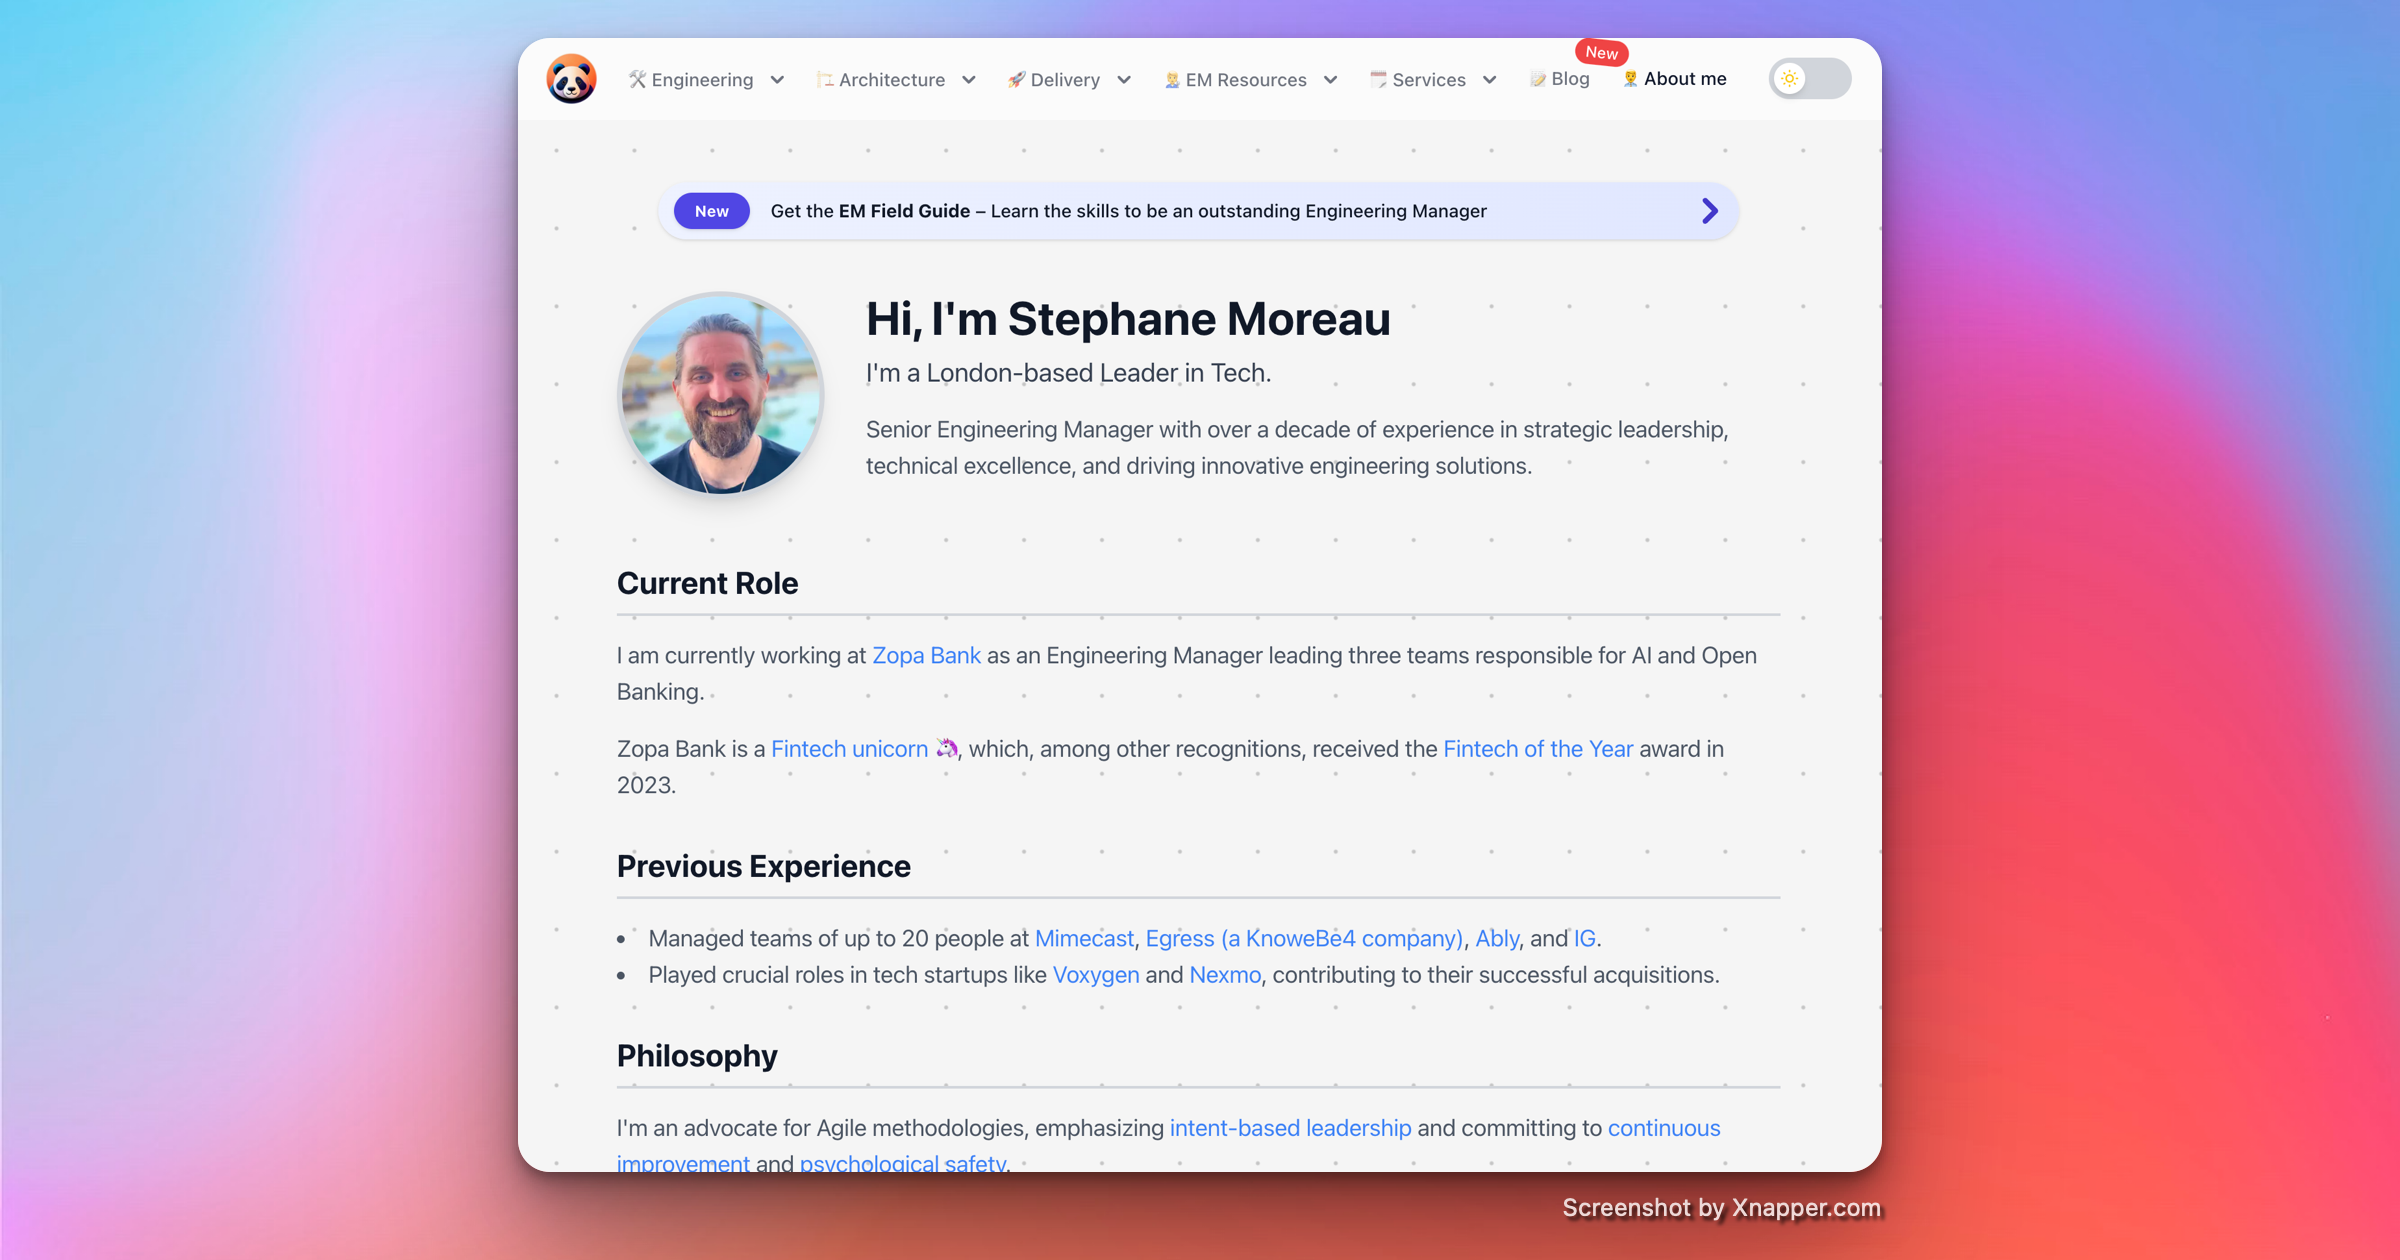
Task: Click the Architecture crane icon
Action: (x=825, y=80)
